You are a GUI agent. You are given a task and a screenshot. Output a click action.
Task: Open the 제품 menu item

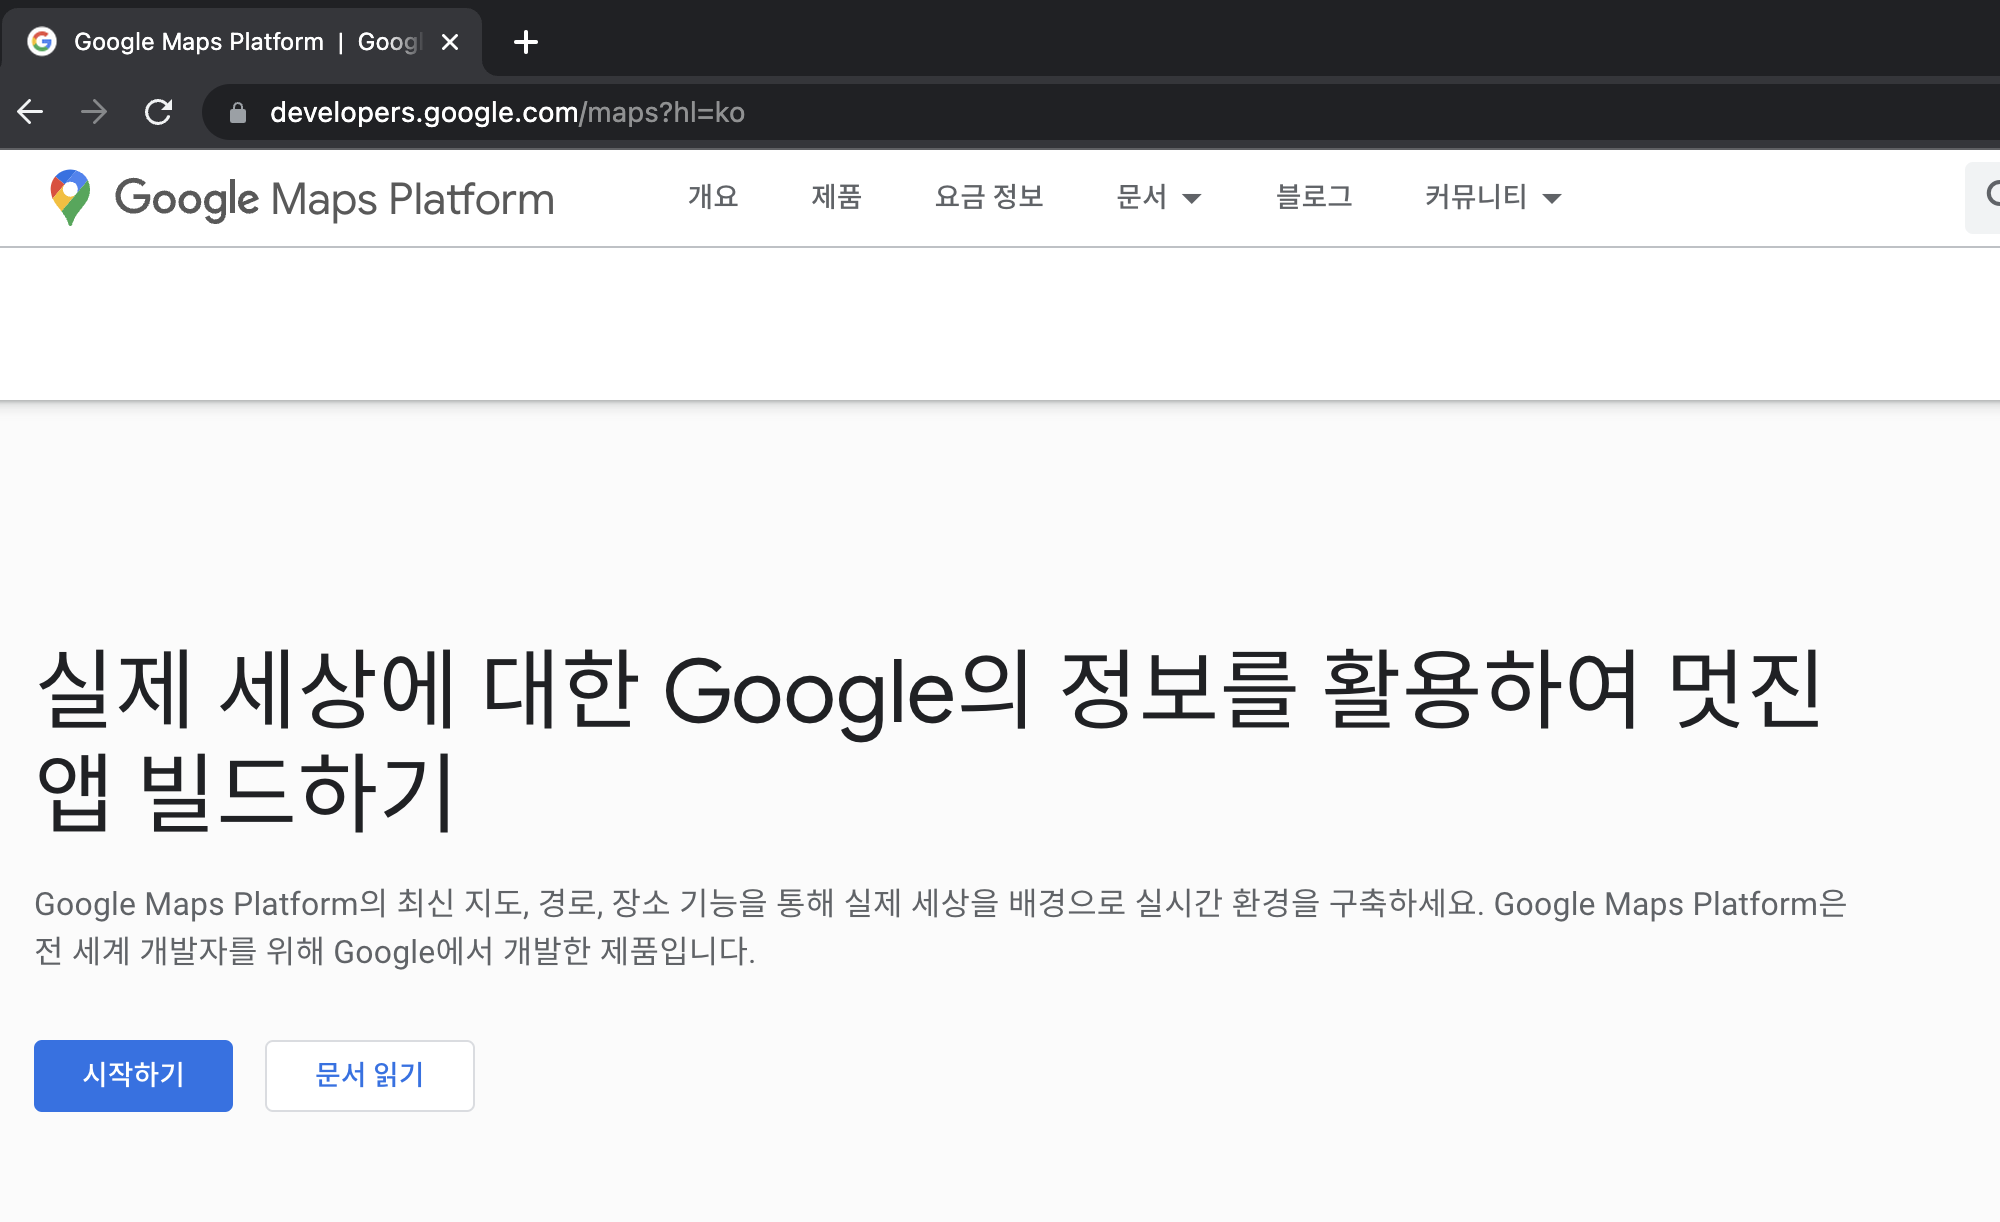point(836,197)
